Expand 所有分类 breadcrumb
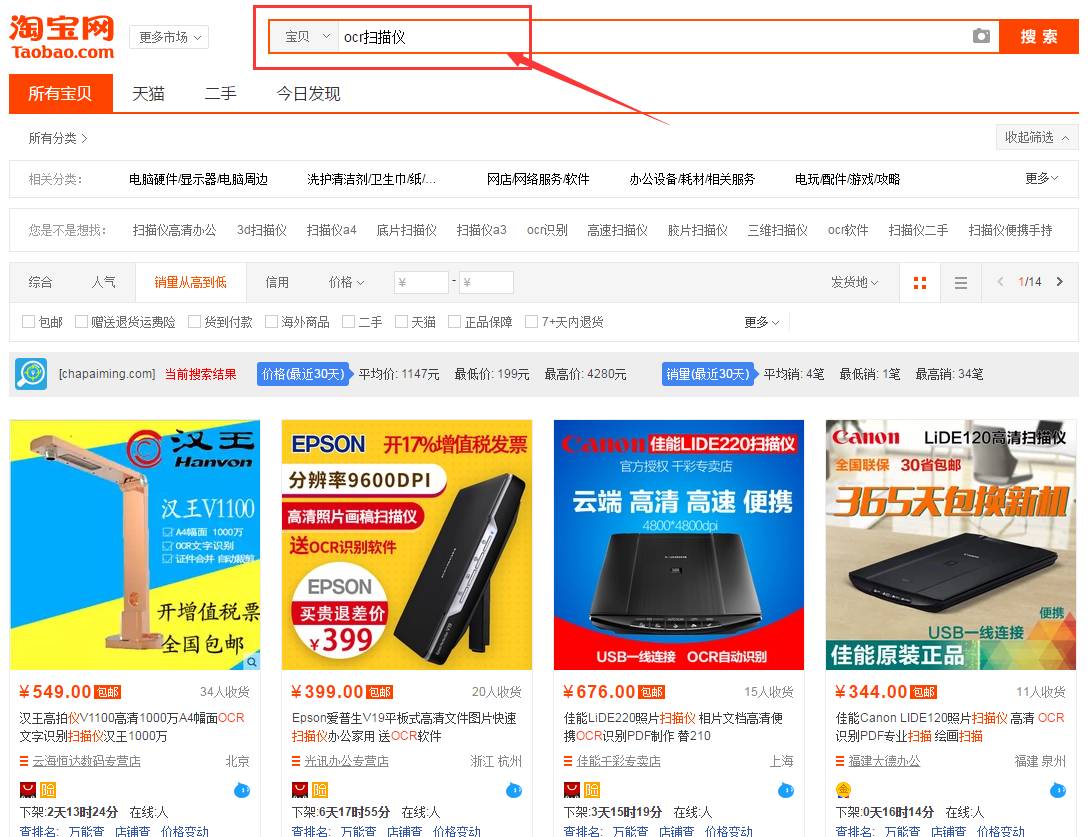Image resolution: width=1088 pixels, height=837 pixels. [x=58, y=138]
